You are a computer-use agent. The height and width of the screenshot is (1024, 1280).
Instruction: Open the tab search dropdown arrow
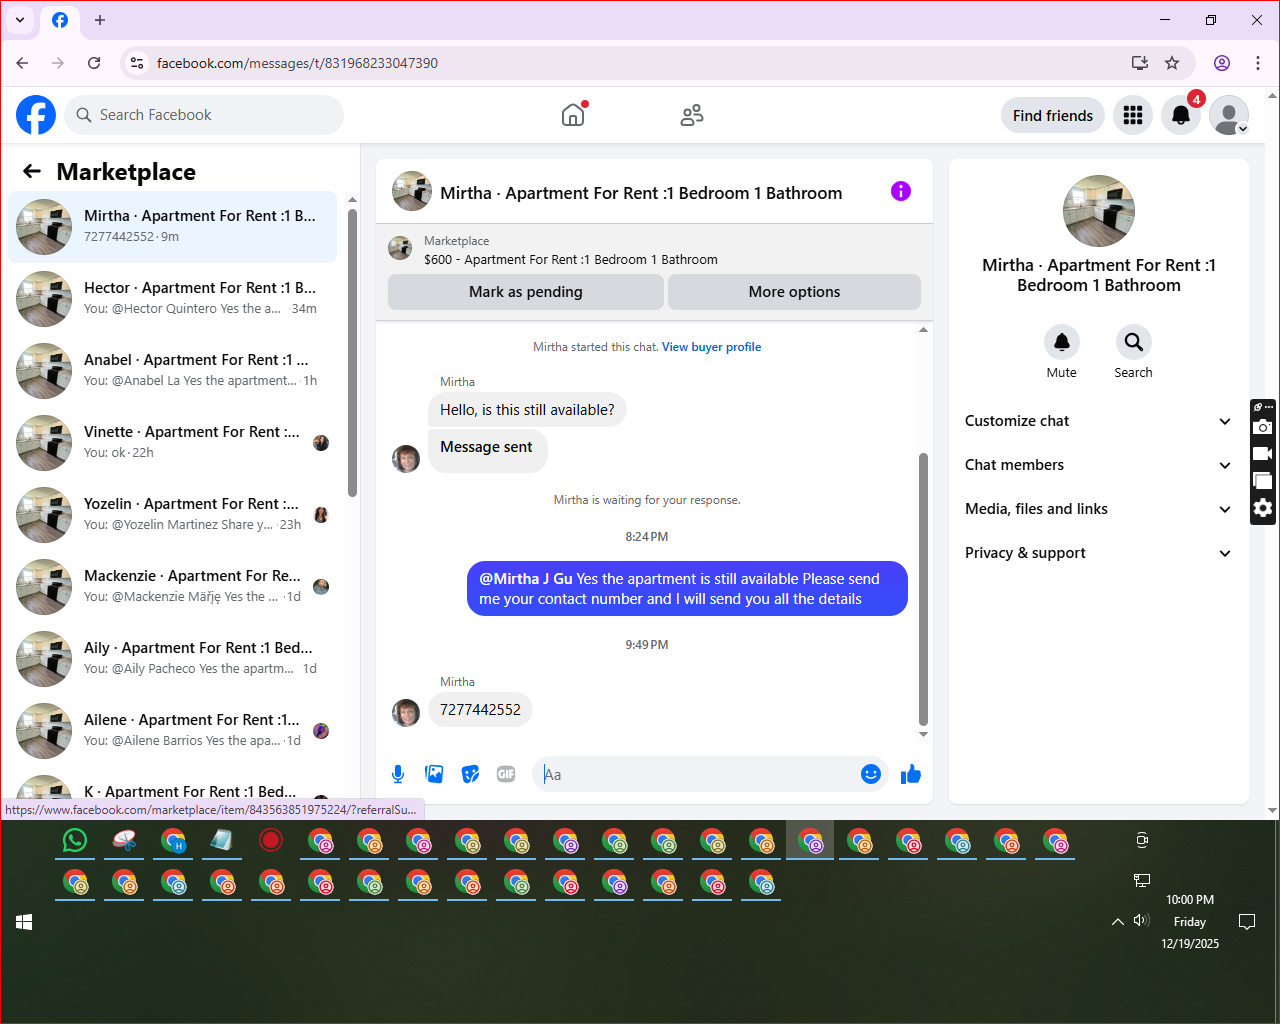pyautogui.click(x=19, y=20)
